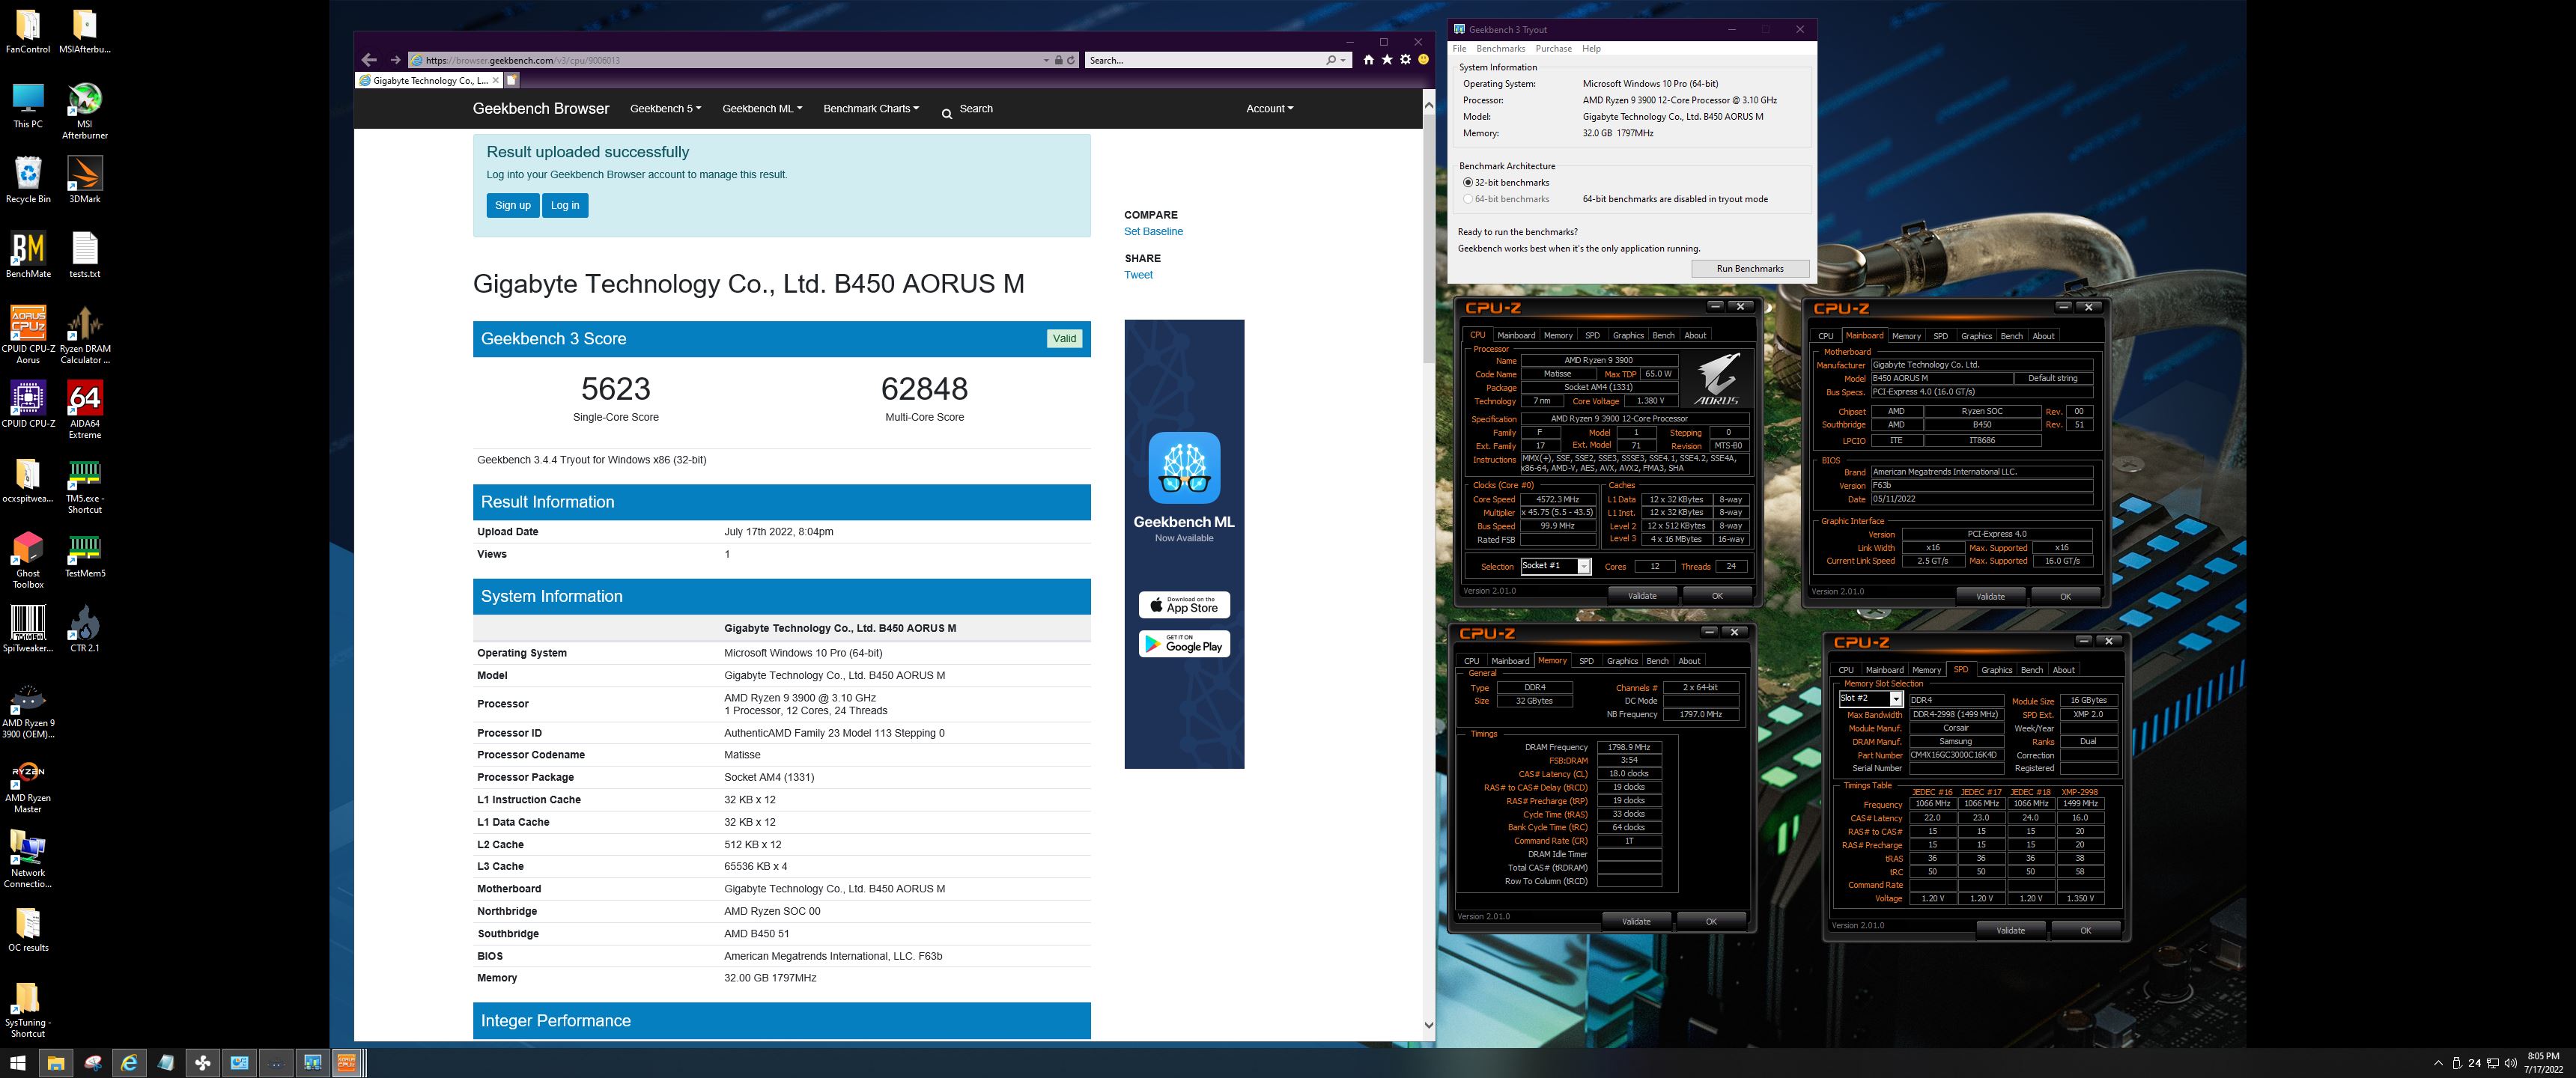Image resolution: width=2576 pixels, height=1078 pixels.
Task: Click Validate in the CPU-Z Memory window
Action: click(x=1636, y=921)
